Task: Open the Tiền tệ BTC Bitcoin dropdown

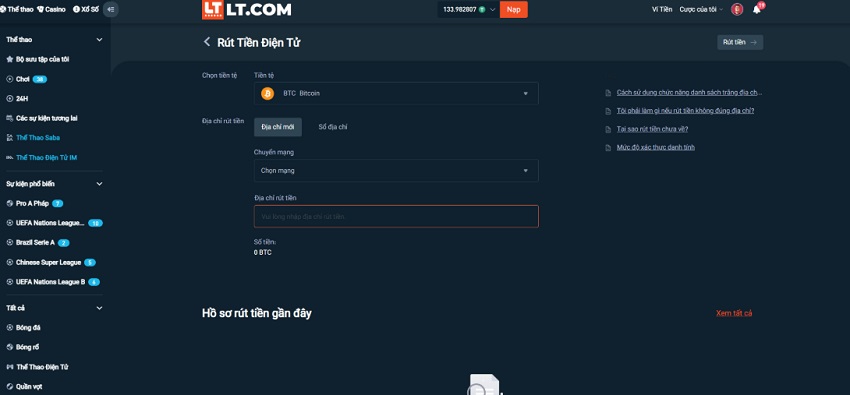Action: (396, 93)
